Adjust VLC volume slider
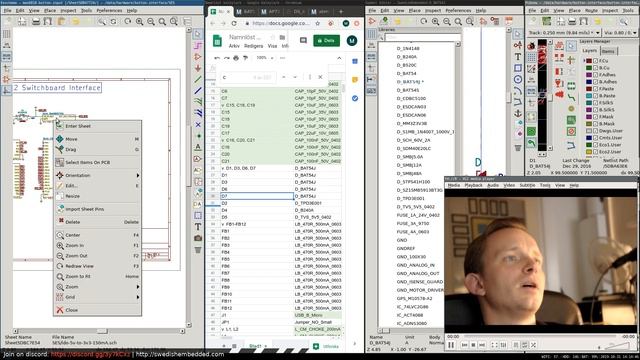Screen dimensions: 640x360 click(618, 346)
